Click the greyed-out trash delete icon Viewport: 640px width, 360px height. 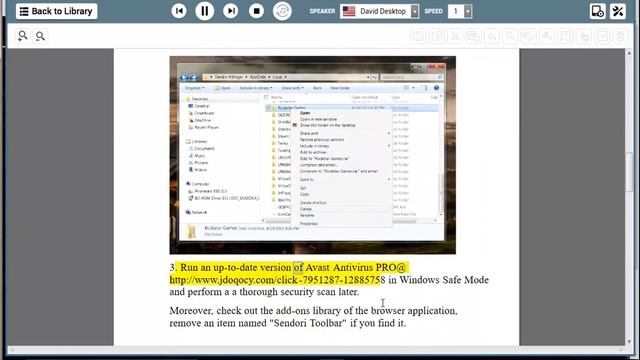(621, 36)
